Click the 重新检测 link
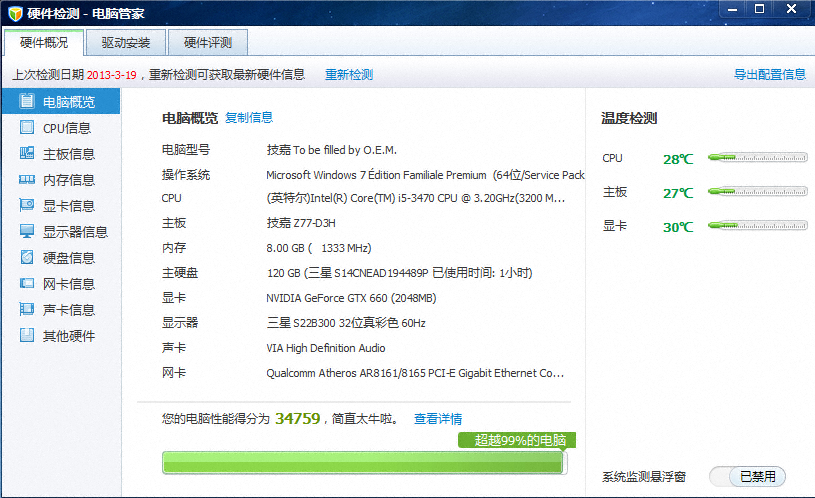Image resolution: width=815 pixels, height=498 pixels. click(x=349, y=75)
